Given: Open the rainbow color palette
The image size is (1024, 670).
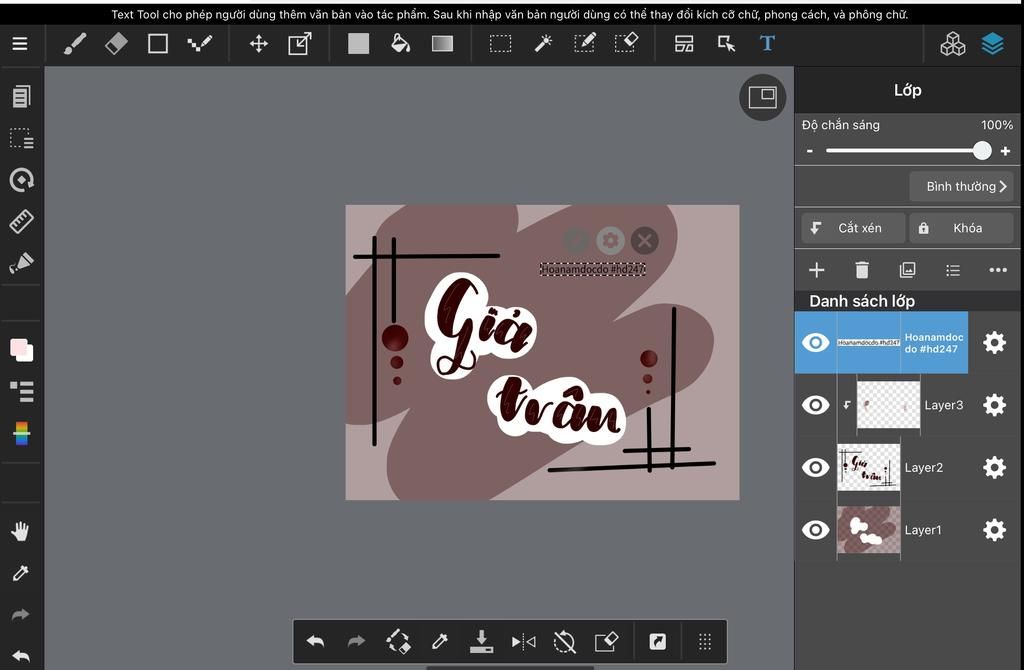Looking at the screenshot, I should click(x=21, y=433).
